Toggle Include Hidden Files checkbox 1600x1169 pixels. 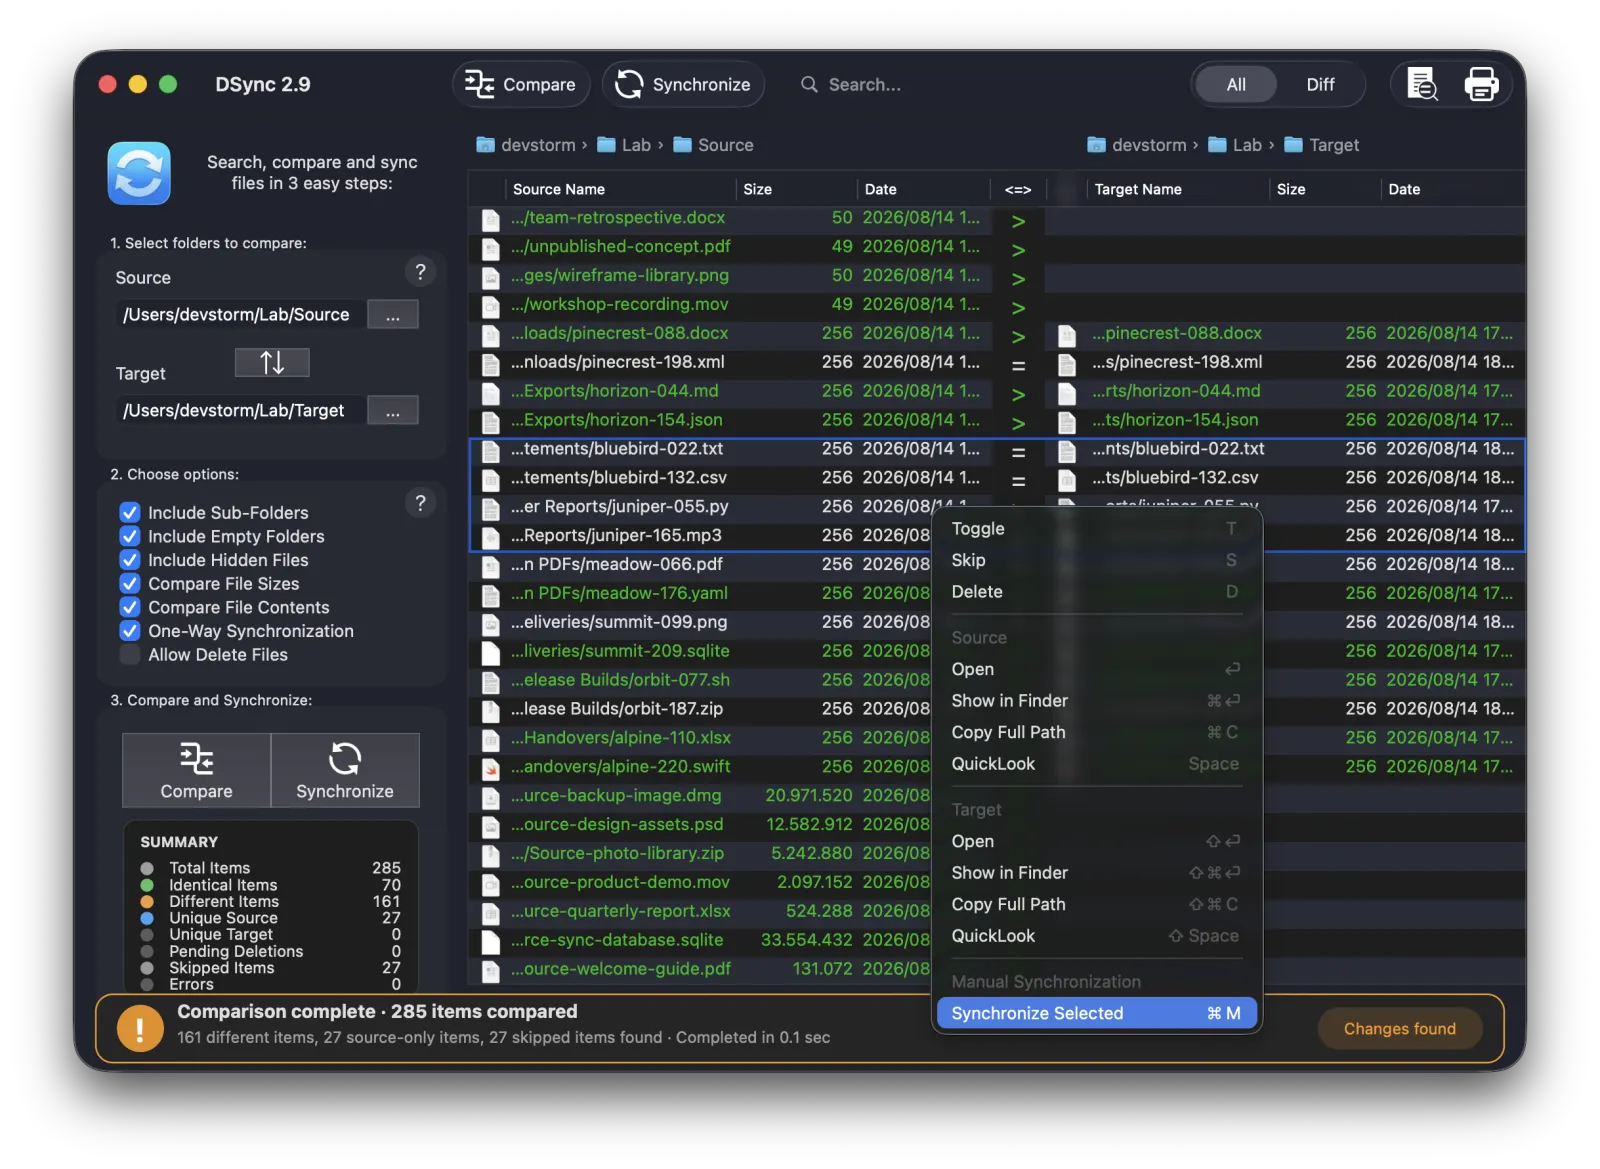(130, 560)
